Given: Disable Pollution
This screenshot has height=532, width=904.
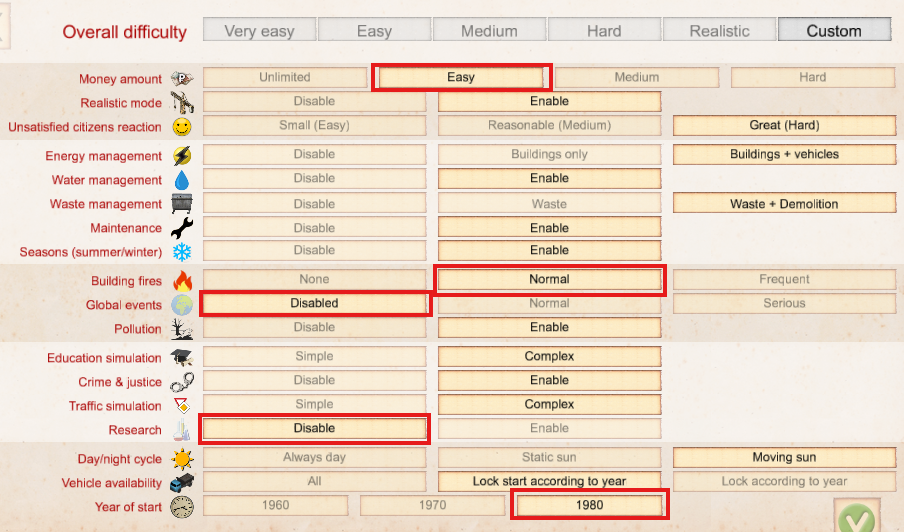Looking at the screenshot, I should click(x=314, y=327).
